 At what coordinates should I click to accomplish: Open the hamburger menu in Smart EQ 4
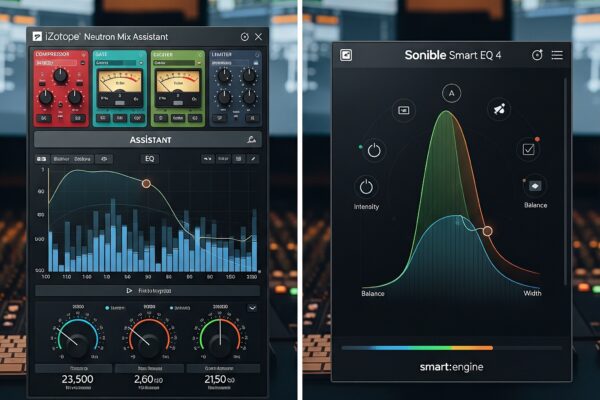pos(557,55)
